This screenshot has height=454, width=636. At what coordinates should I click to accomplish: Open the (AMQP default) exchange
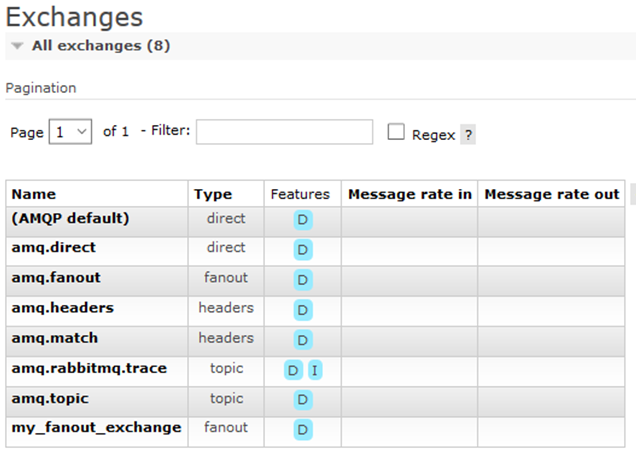coord(70,218)
